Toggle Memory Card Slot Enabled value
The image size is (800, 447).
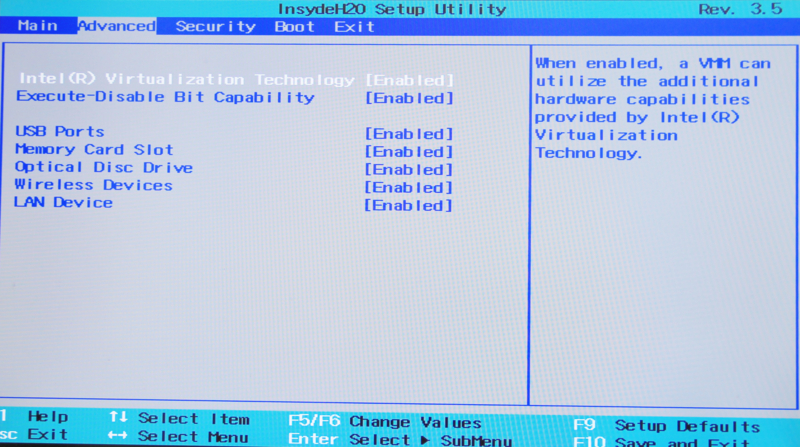click(x=409, y=152)
